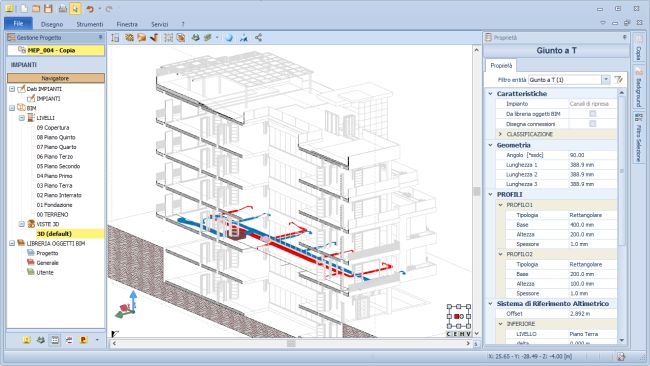Open the Strumenti menu
650x366 pixels.
coord(90,24)
